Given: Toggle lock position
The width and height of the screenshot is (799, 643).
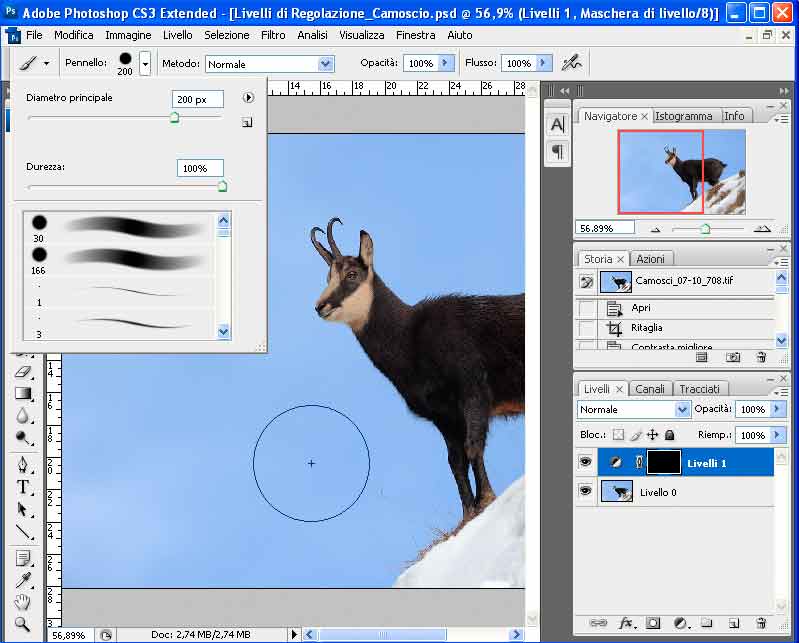Looking at the screenshot, I should coord(652,435).
